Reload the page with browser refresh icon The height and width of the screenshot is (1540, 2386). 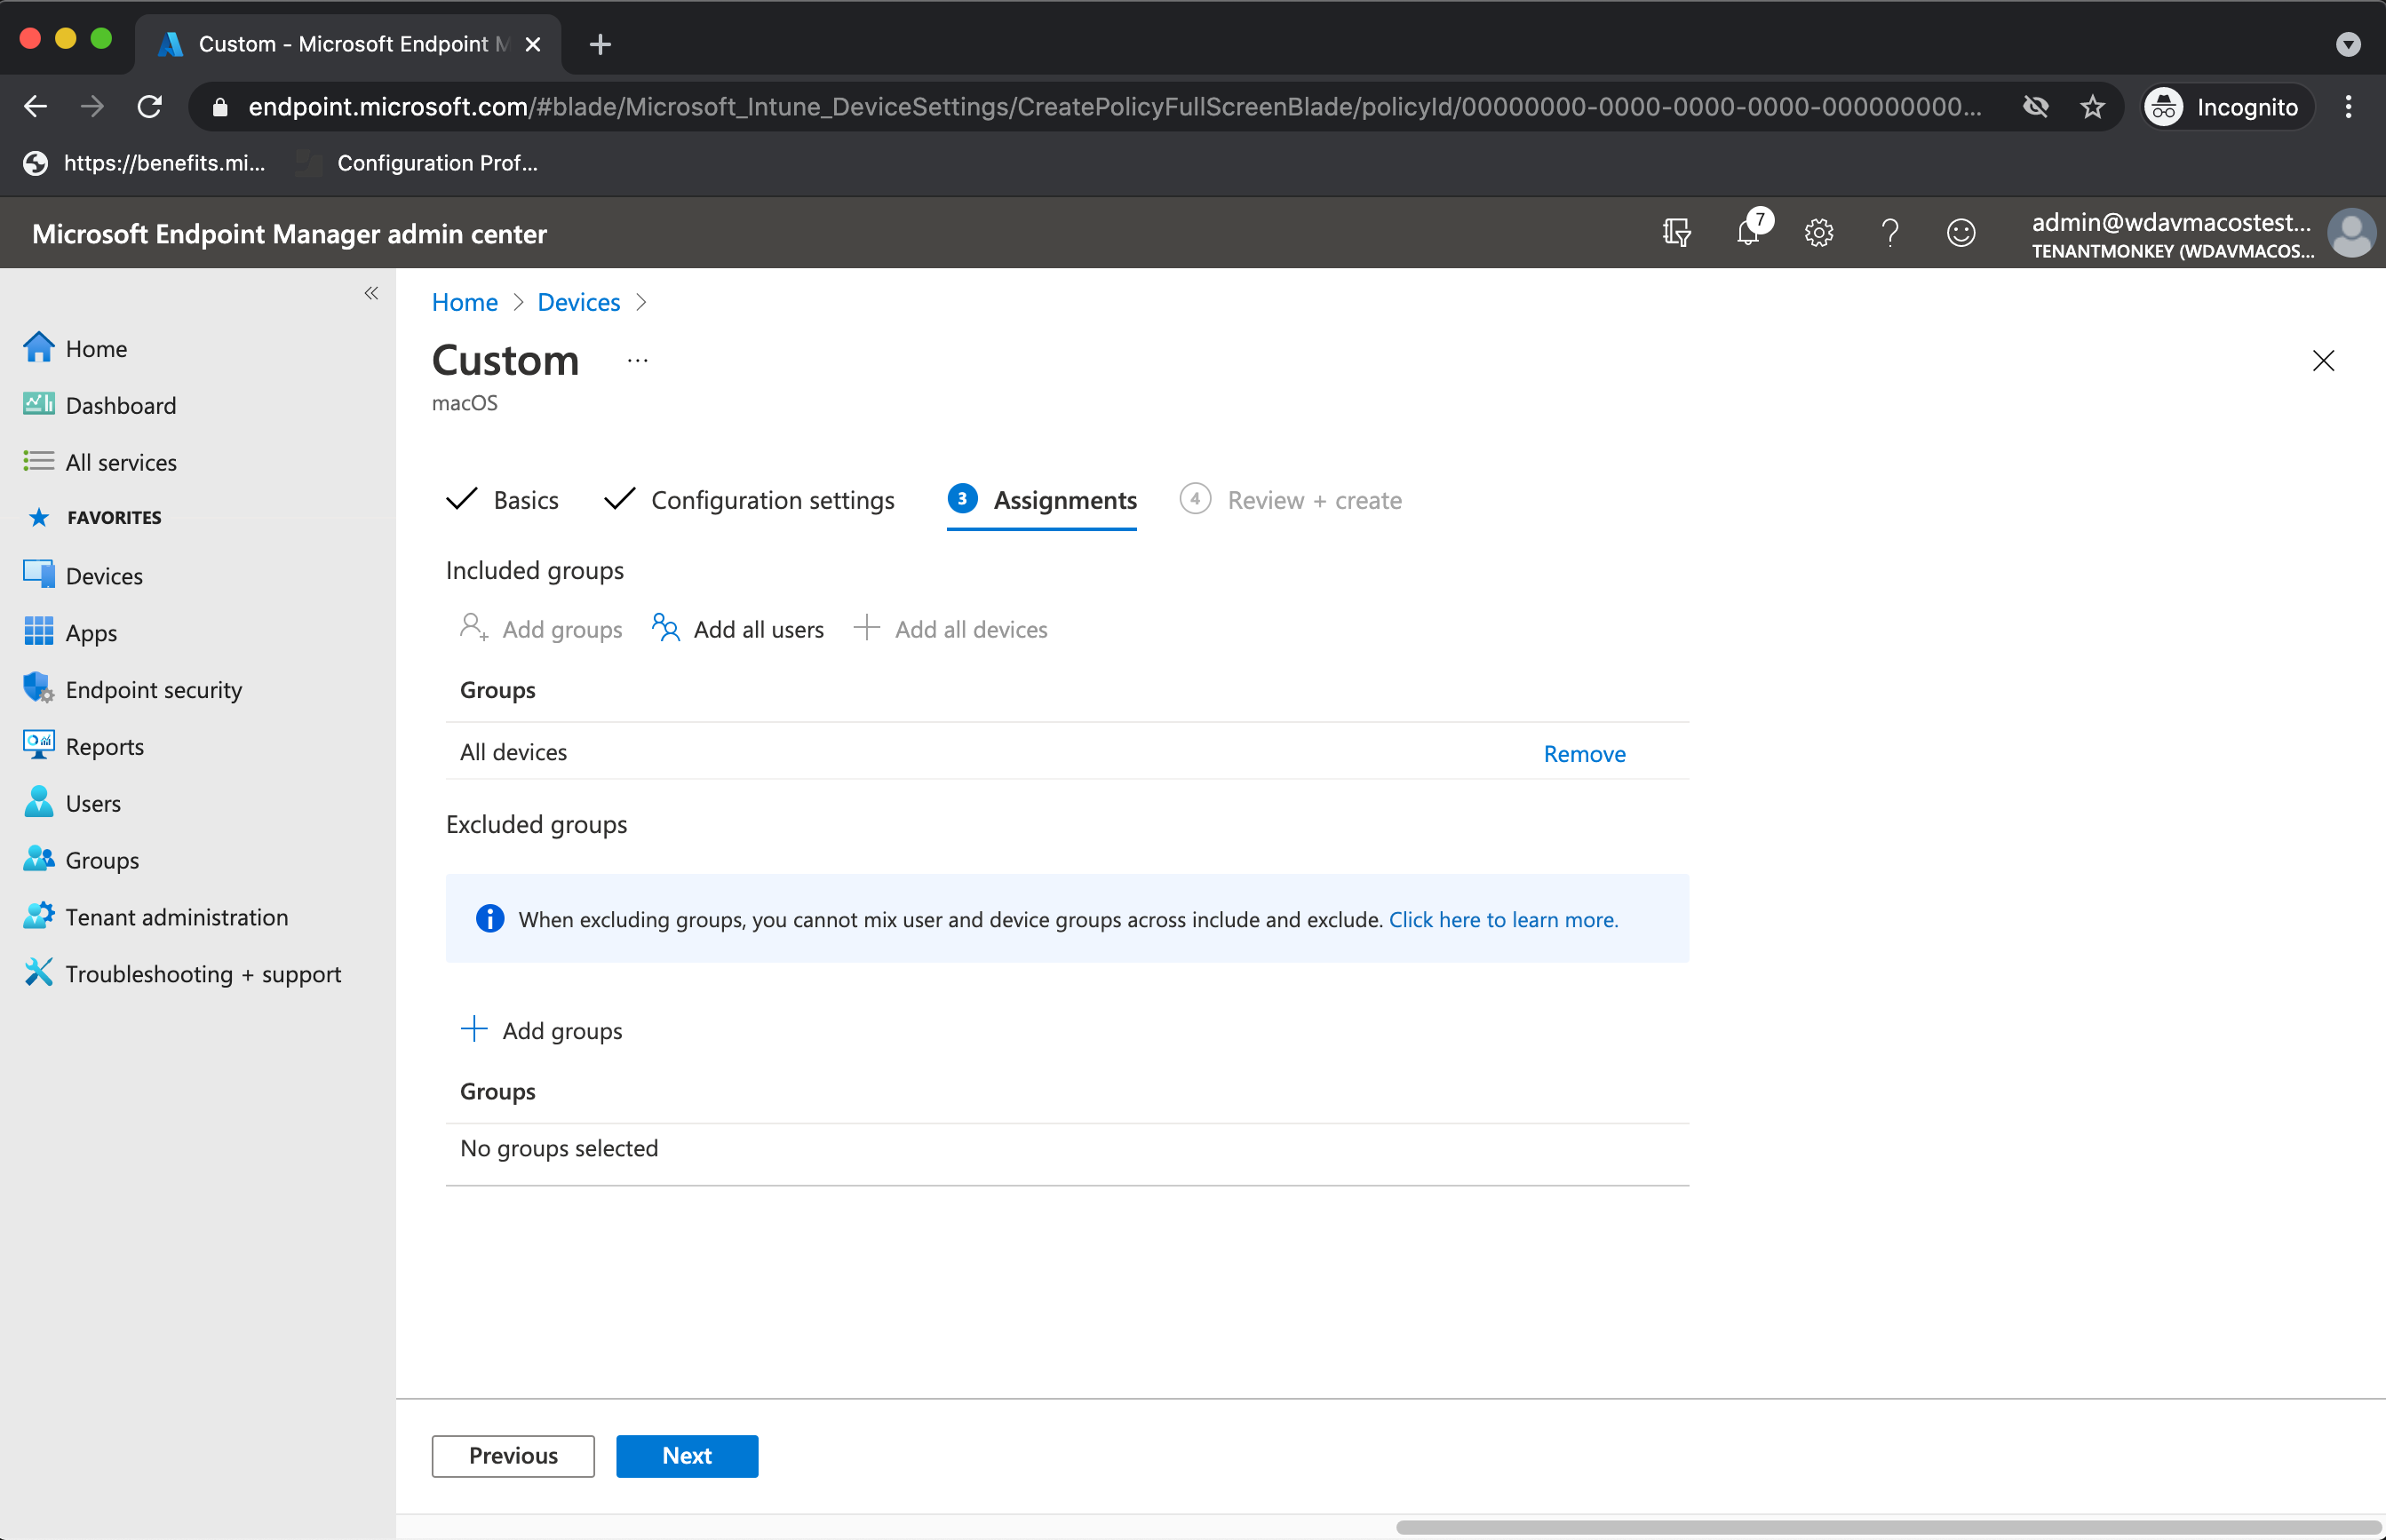(150, 107)
